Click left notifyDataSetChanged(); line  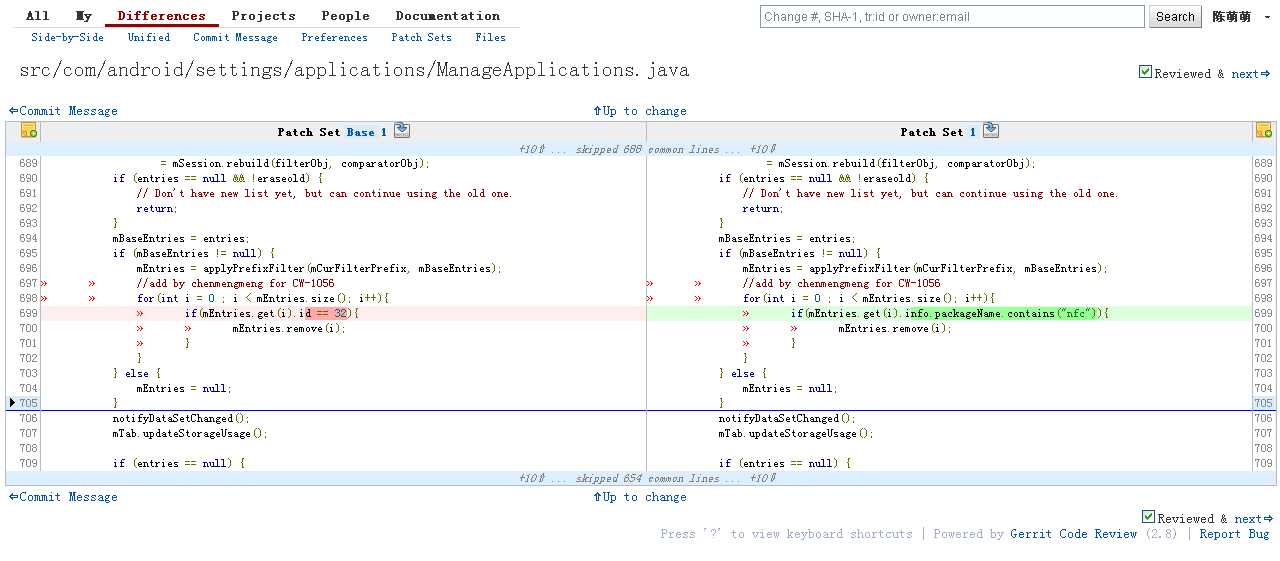point(181,418)
